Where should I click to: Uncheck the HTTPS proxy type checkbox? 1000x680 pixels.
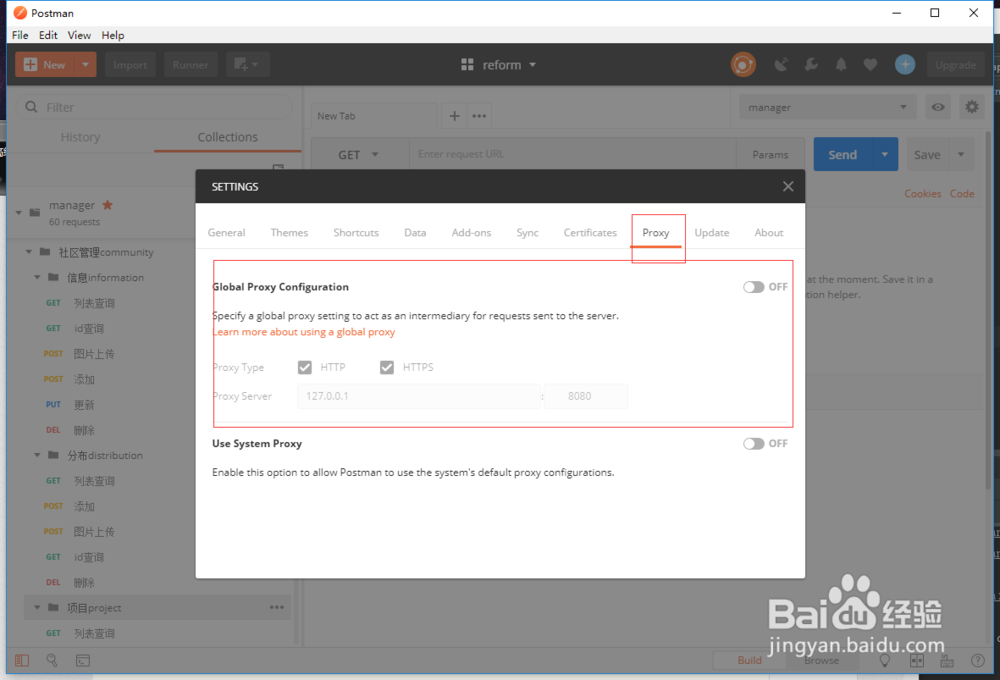pyautogui.click(x=387, y=367)
